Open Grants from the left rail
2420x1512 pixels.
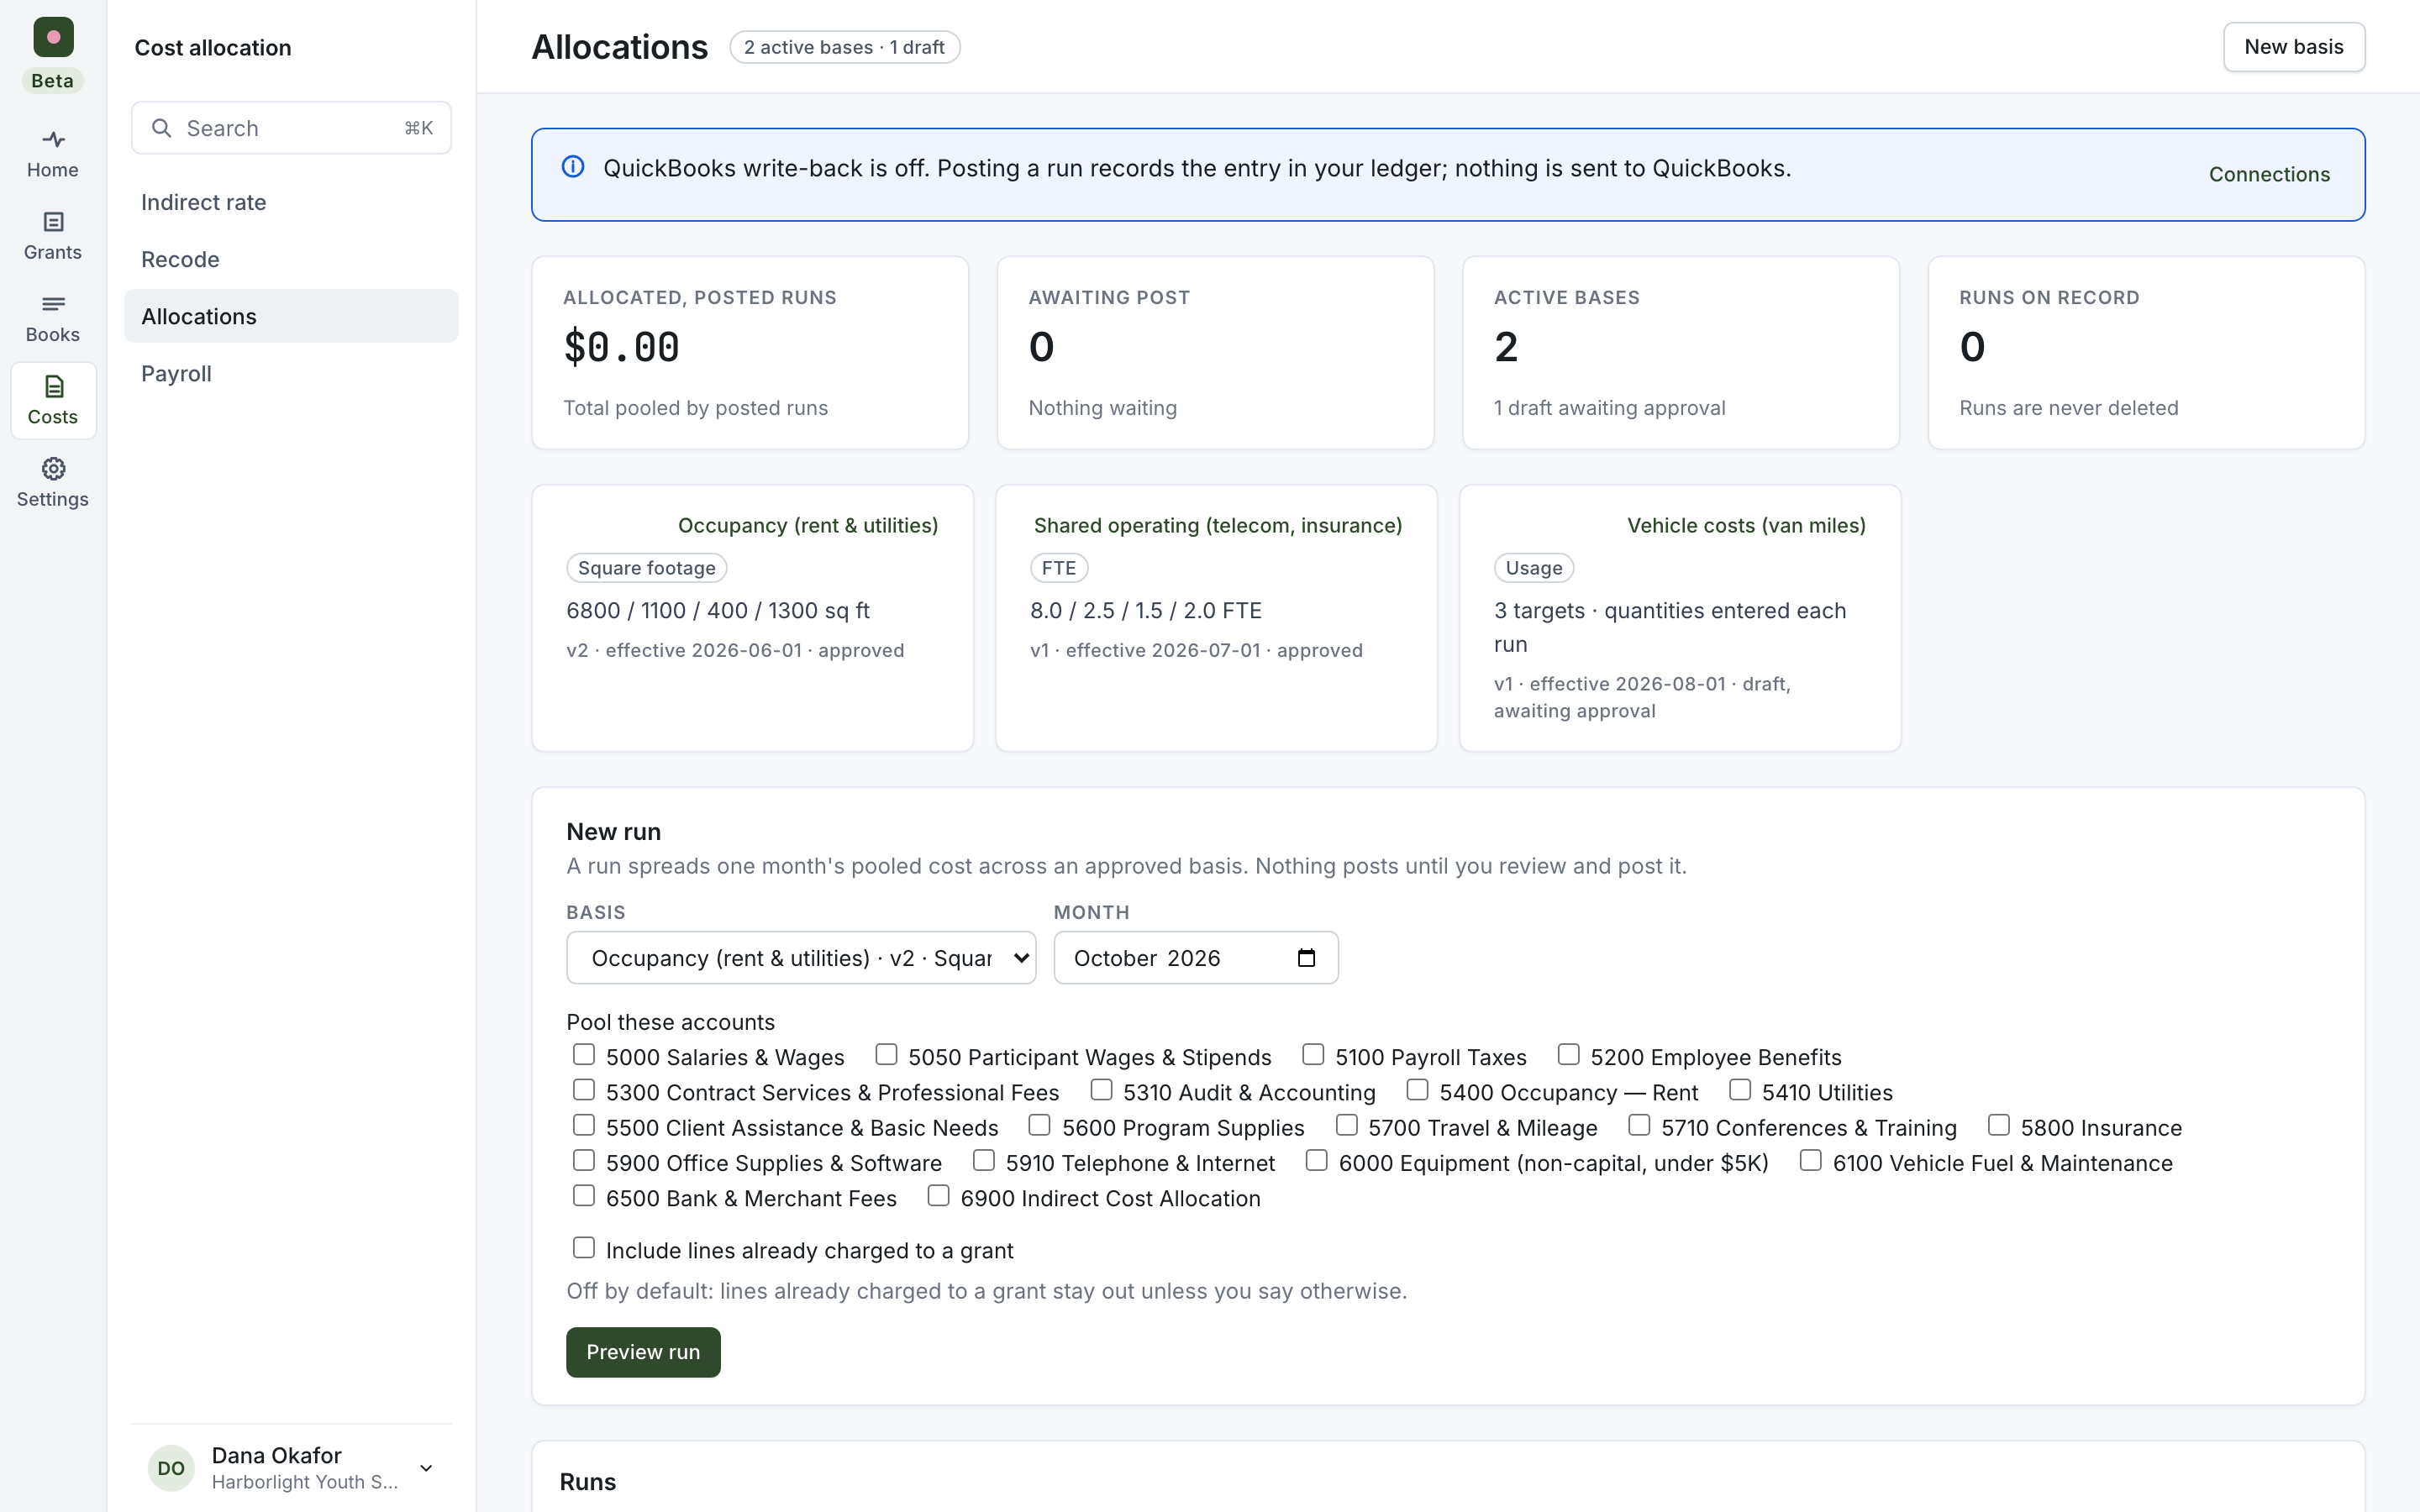53,236
